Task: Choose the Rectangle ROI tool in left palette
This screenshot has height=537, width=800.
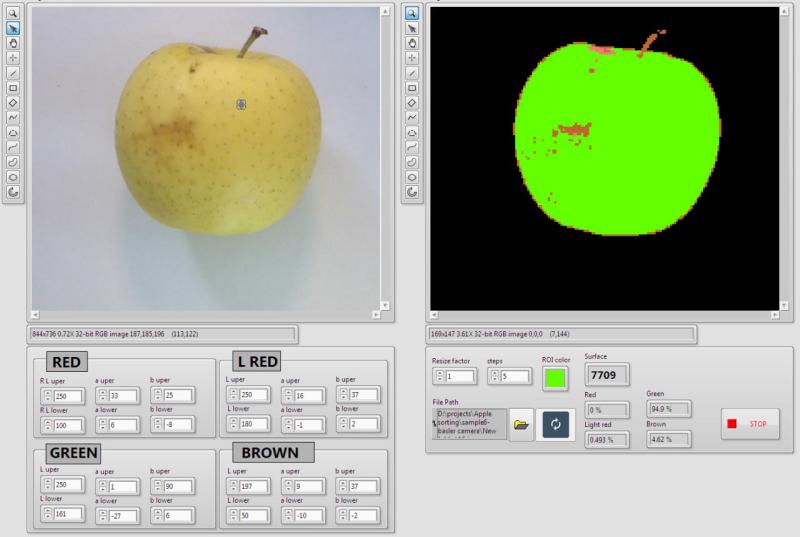Action: (14, 87)
